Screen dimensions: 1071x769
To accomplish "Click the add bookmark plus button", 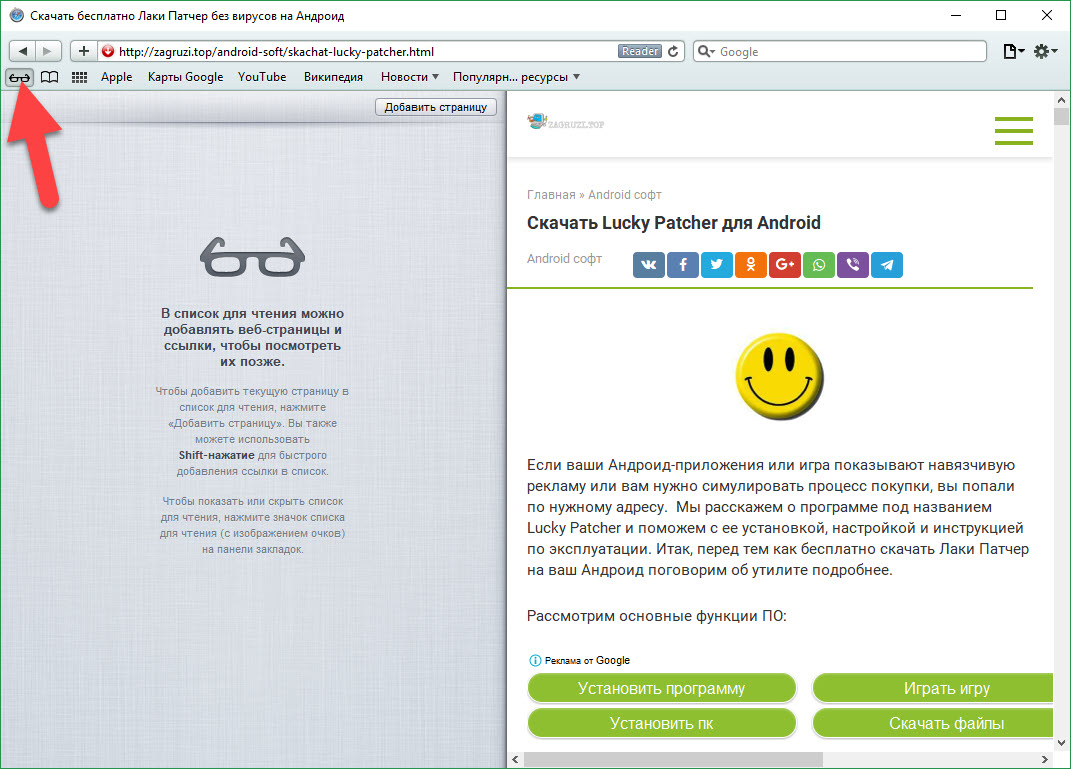I will click(x=84, y=51).
